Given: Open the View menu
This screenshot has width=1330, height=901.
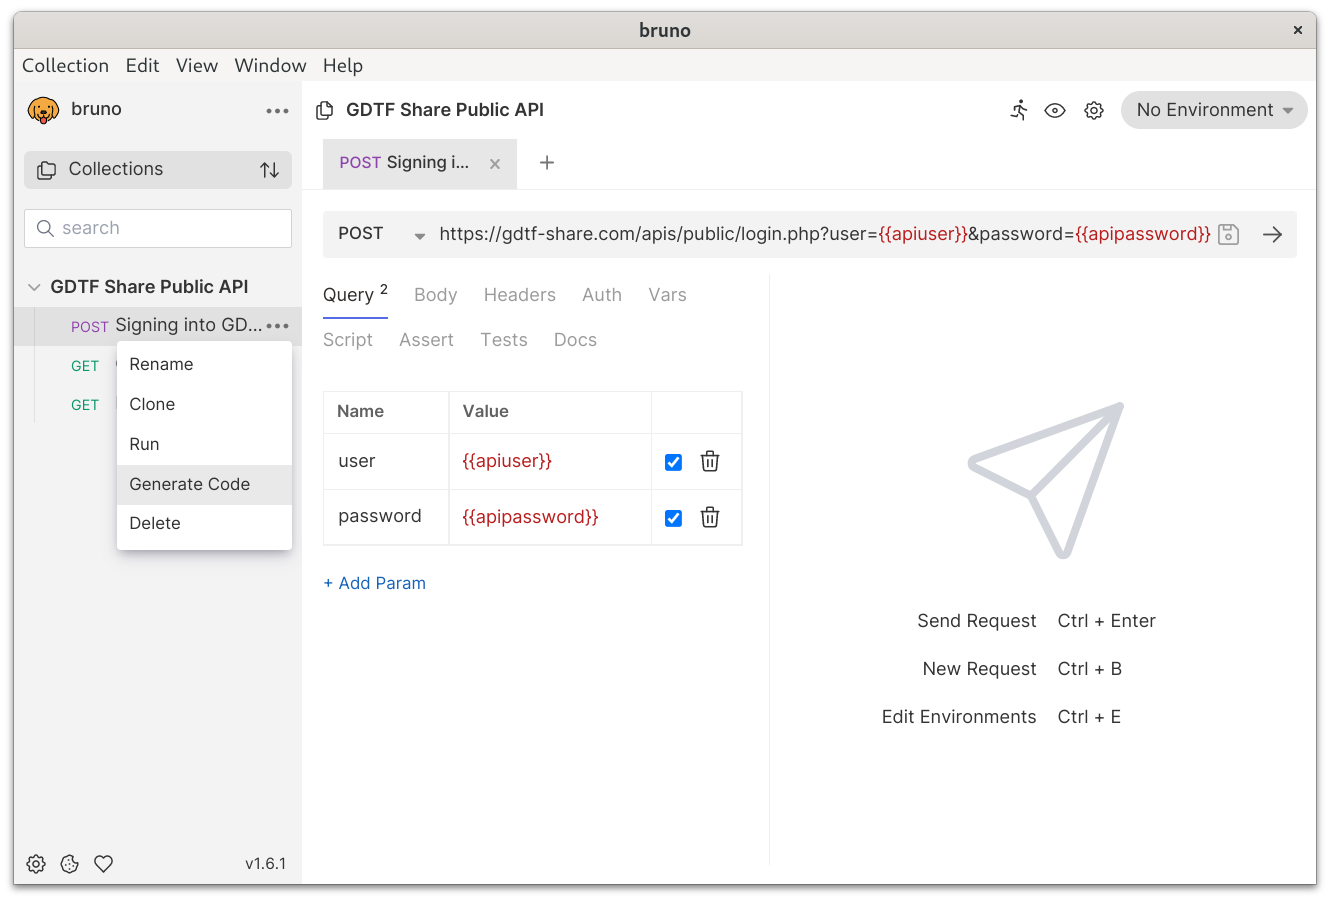Looking at the screenshot, I should (x=197, y=66).
